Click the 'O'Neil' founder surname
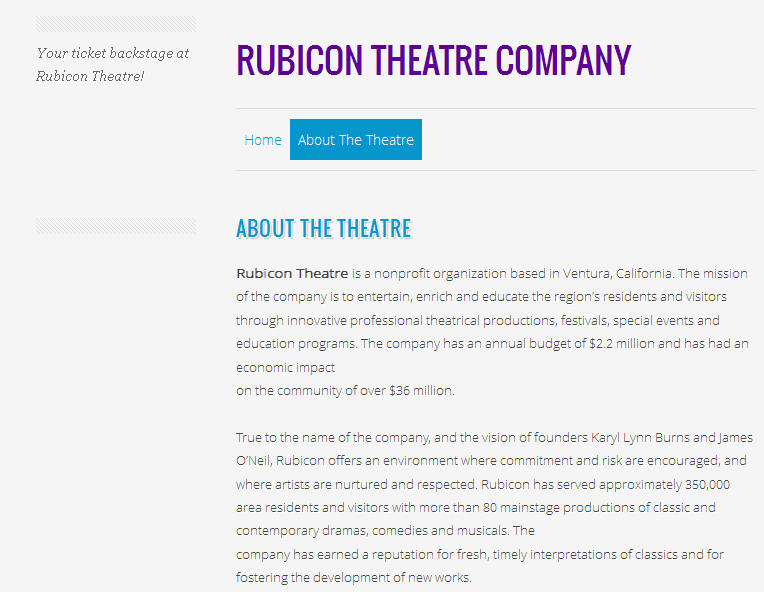The height and width of the screenshot is (592, 764). (253, 461)
